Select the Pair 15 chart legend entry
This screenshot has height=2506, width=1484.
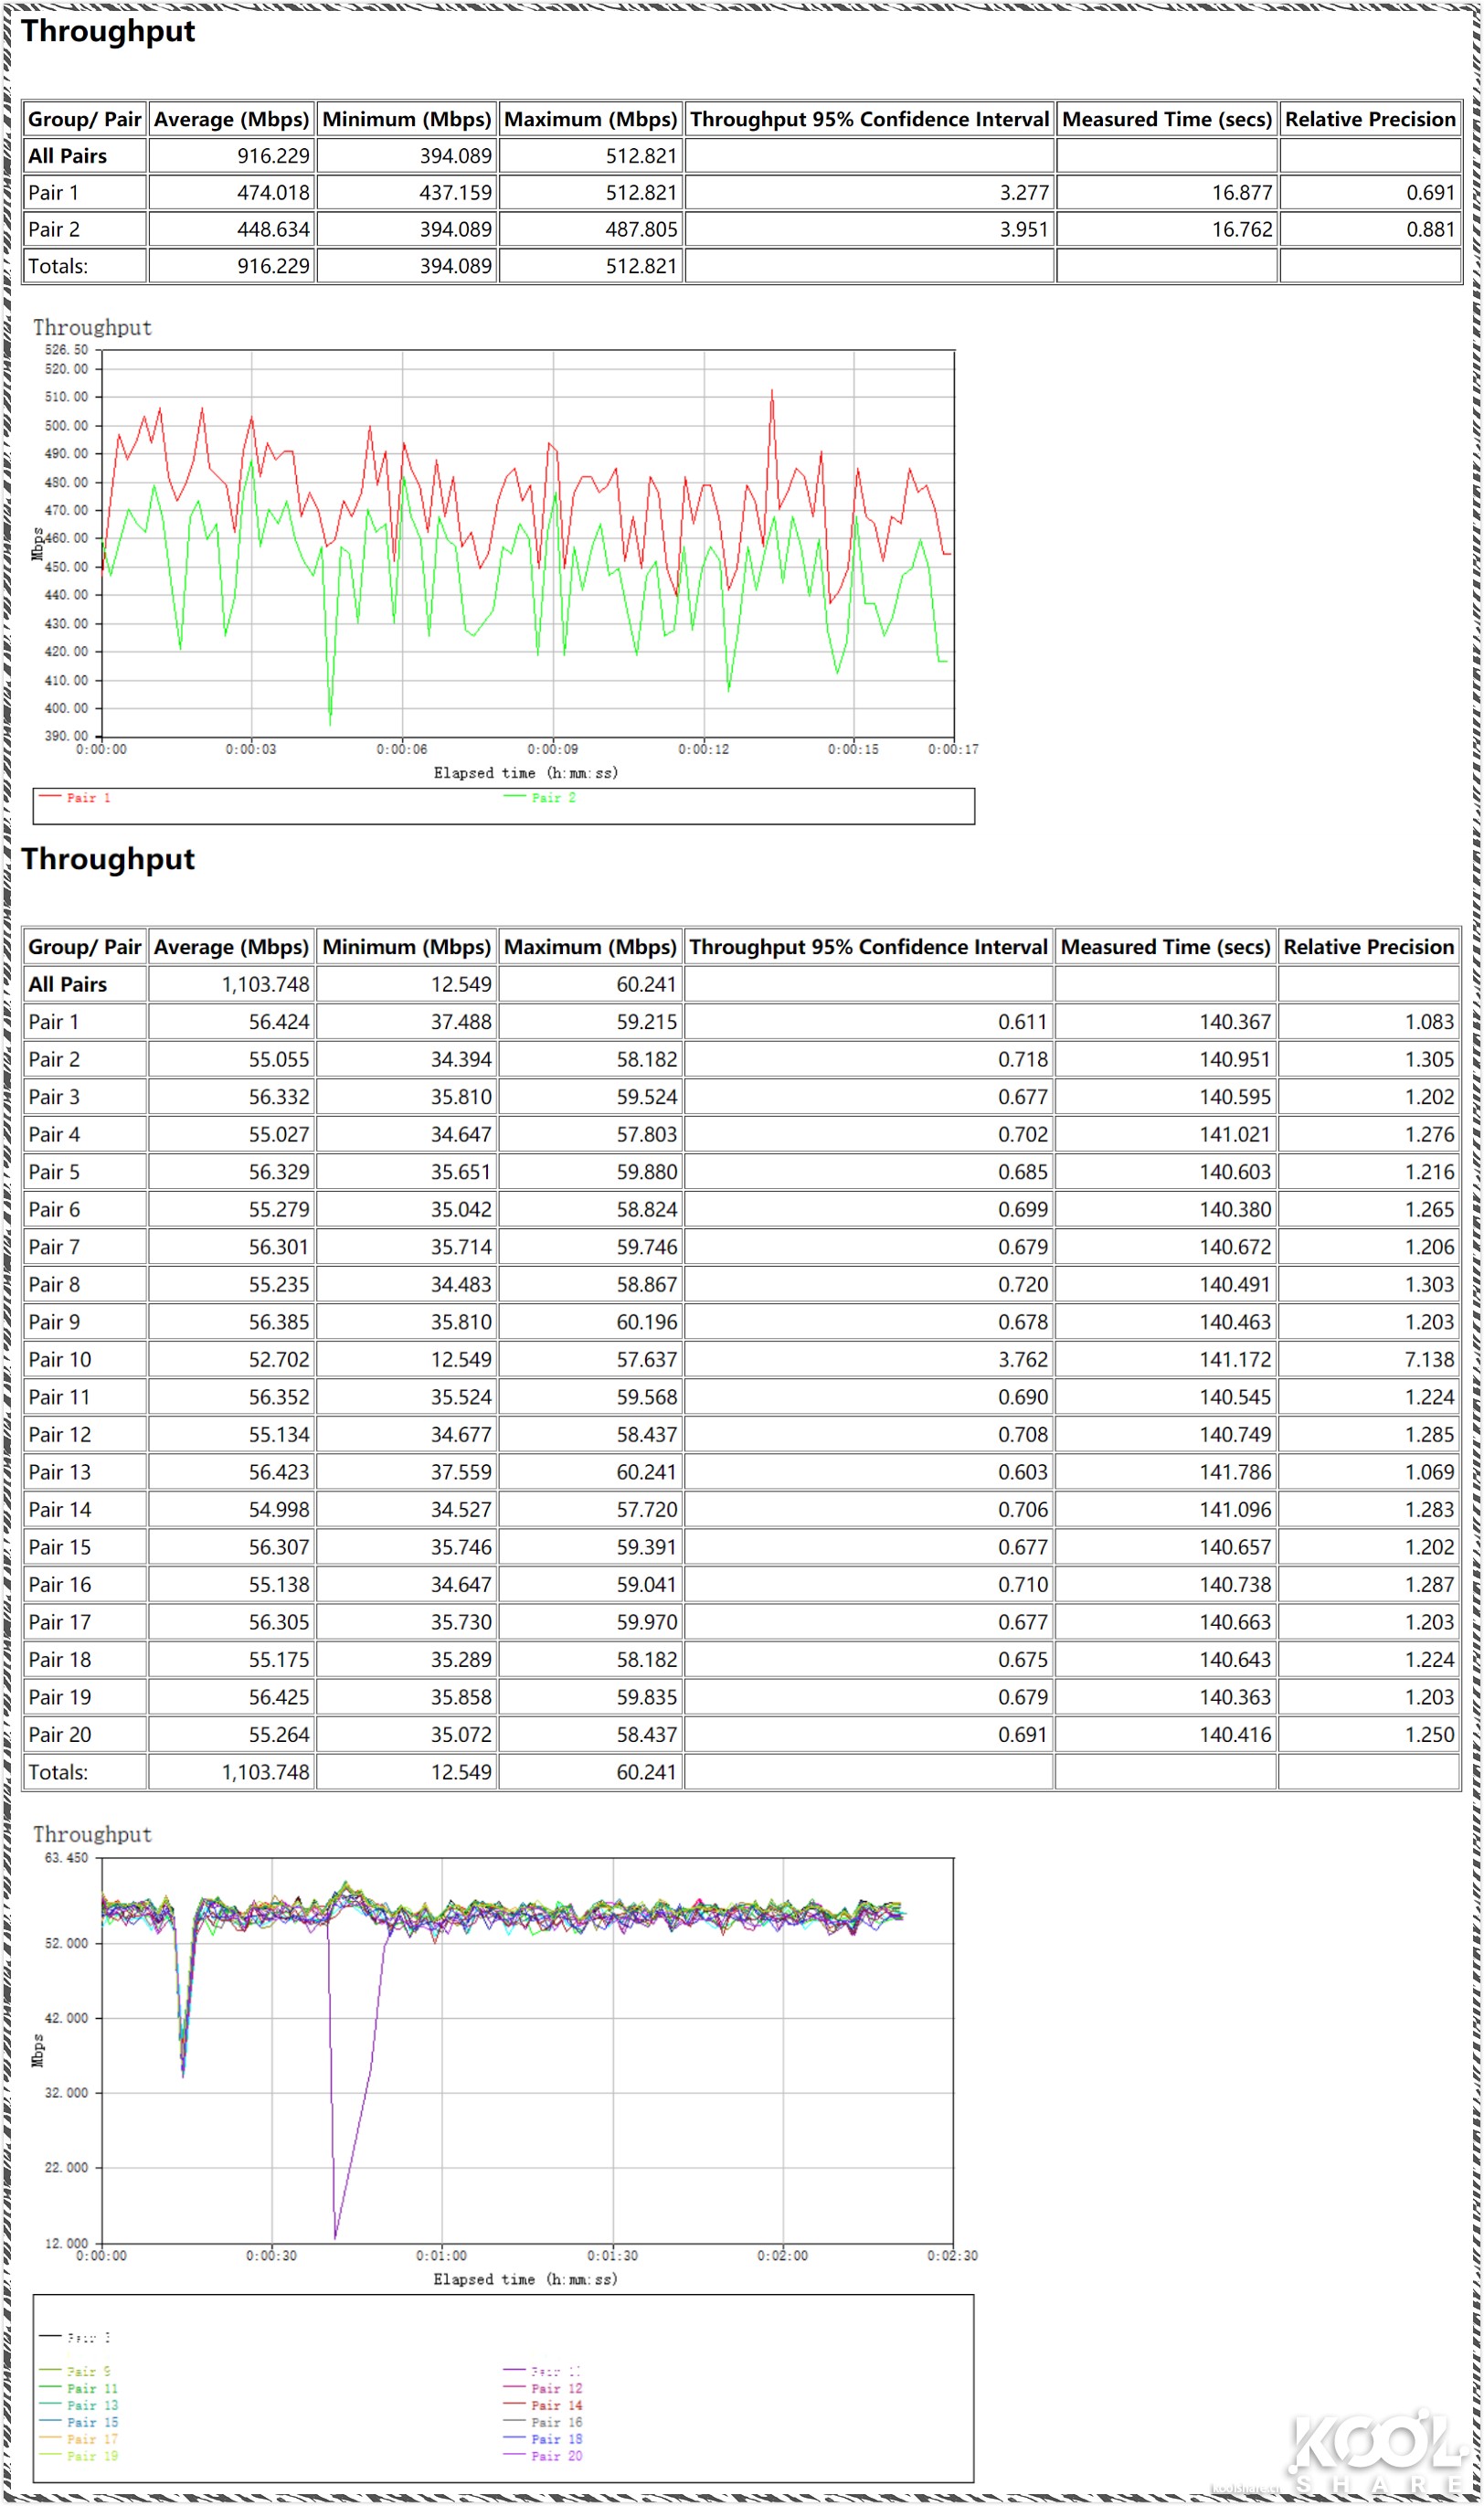[79, 2423]
